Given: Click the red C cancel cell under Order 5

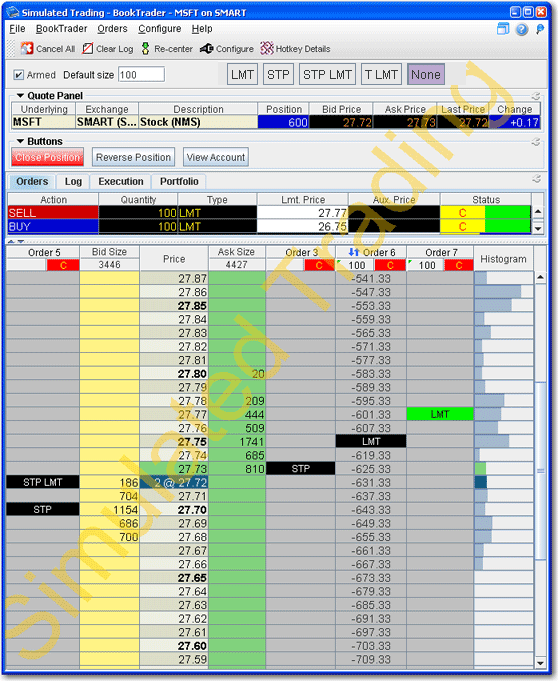Looking at the screenshot, I should click(x=63, y=265).
